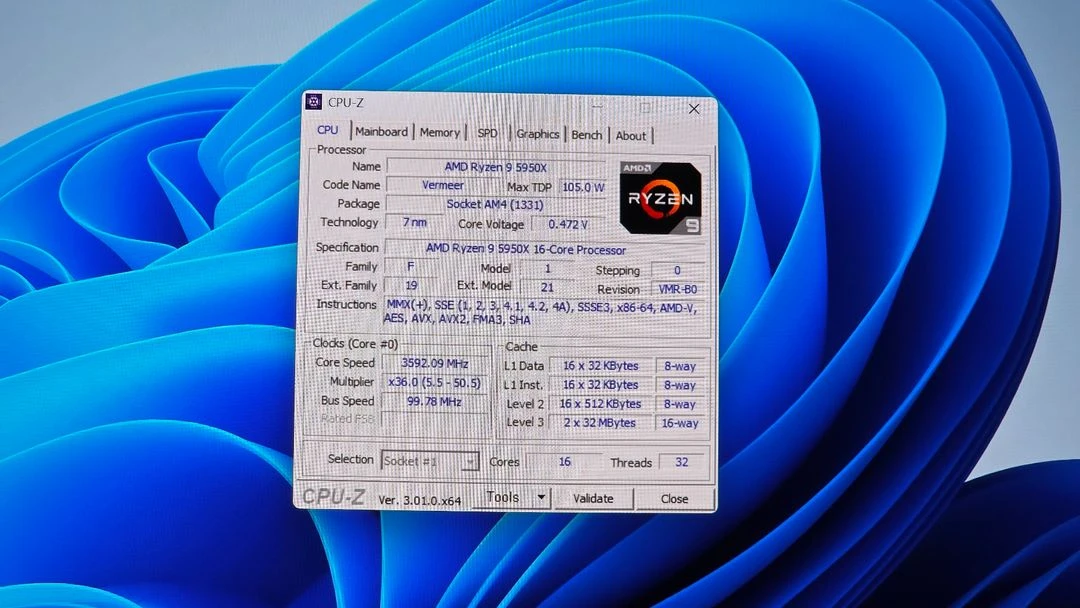Expand the Tools dropdown arrow
This screenshot has height=608, width=1080.
[x=541, y=496]
